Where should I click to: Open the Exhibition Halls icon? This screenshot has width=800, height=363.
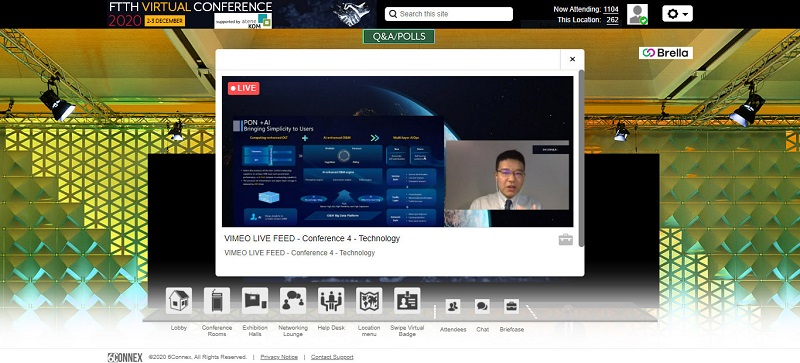(255, 300)
